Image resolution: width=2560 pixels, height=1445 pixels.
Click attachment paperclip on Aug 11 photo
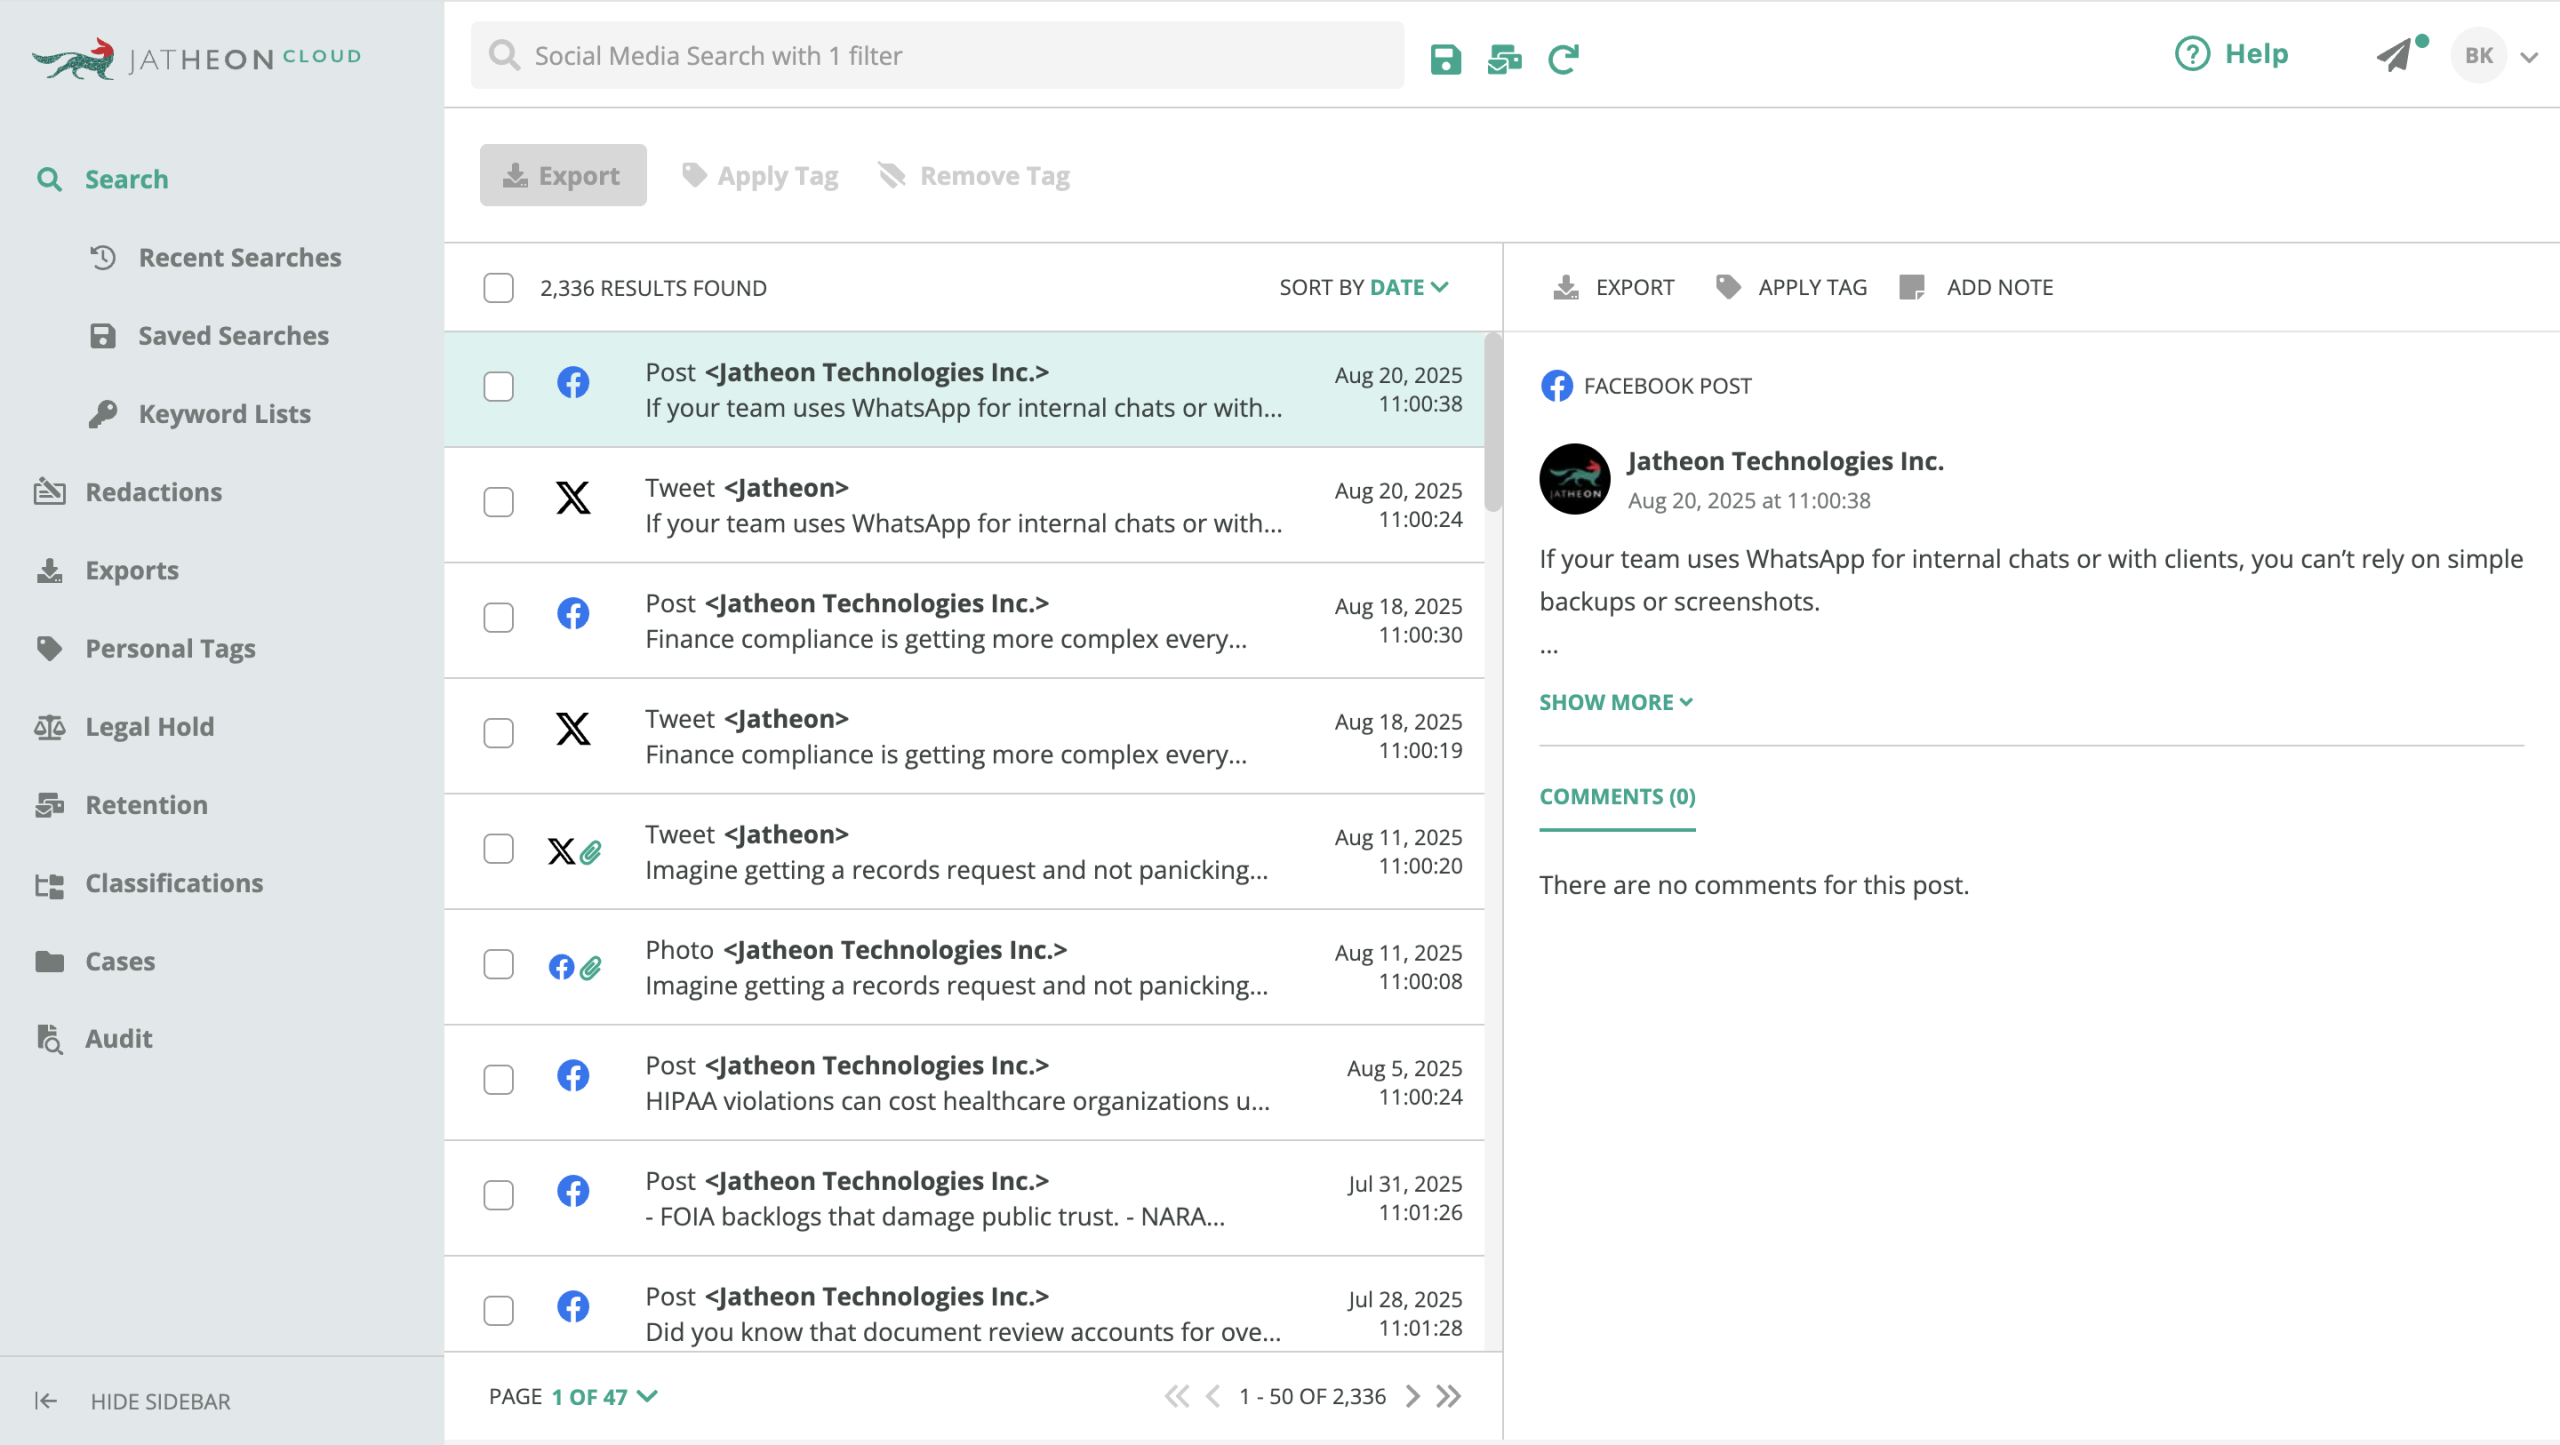(x=591, y=967)
